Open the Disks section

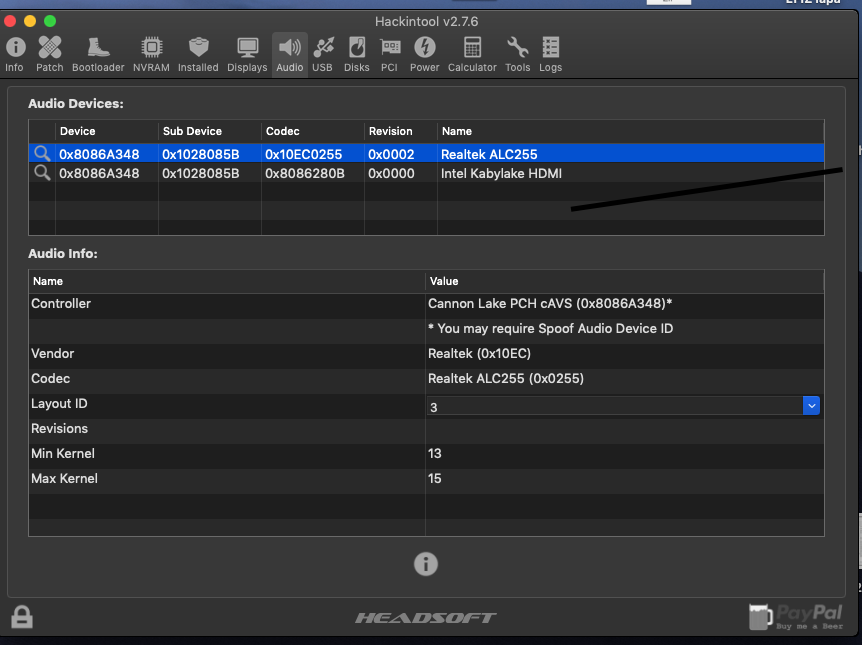357,54
